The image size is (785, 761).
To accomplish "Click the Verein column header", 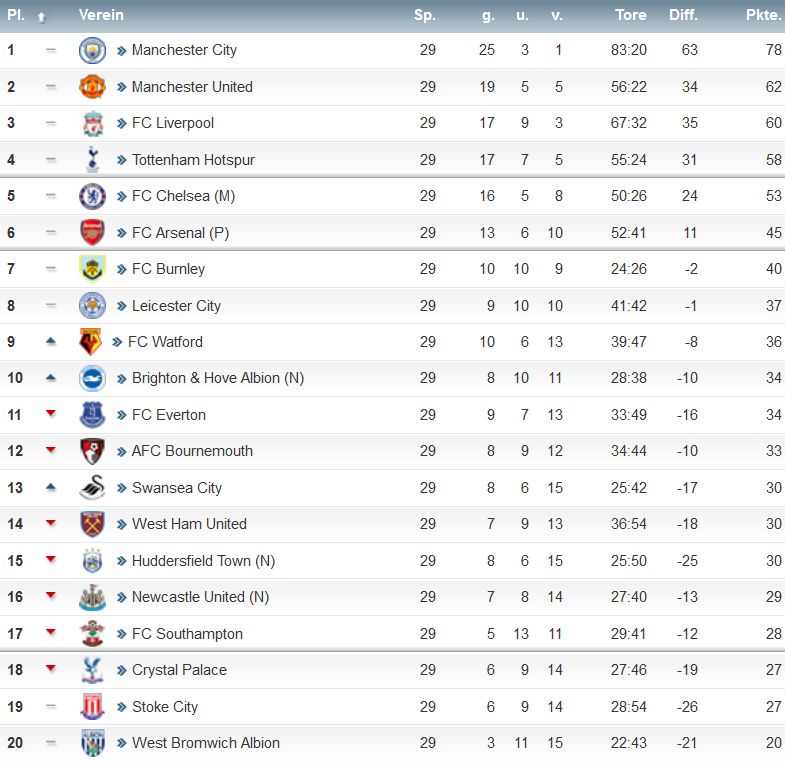I will pos(101,15).
